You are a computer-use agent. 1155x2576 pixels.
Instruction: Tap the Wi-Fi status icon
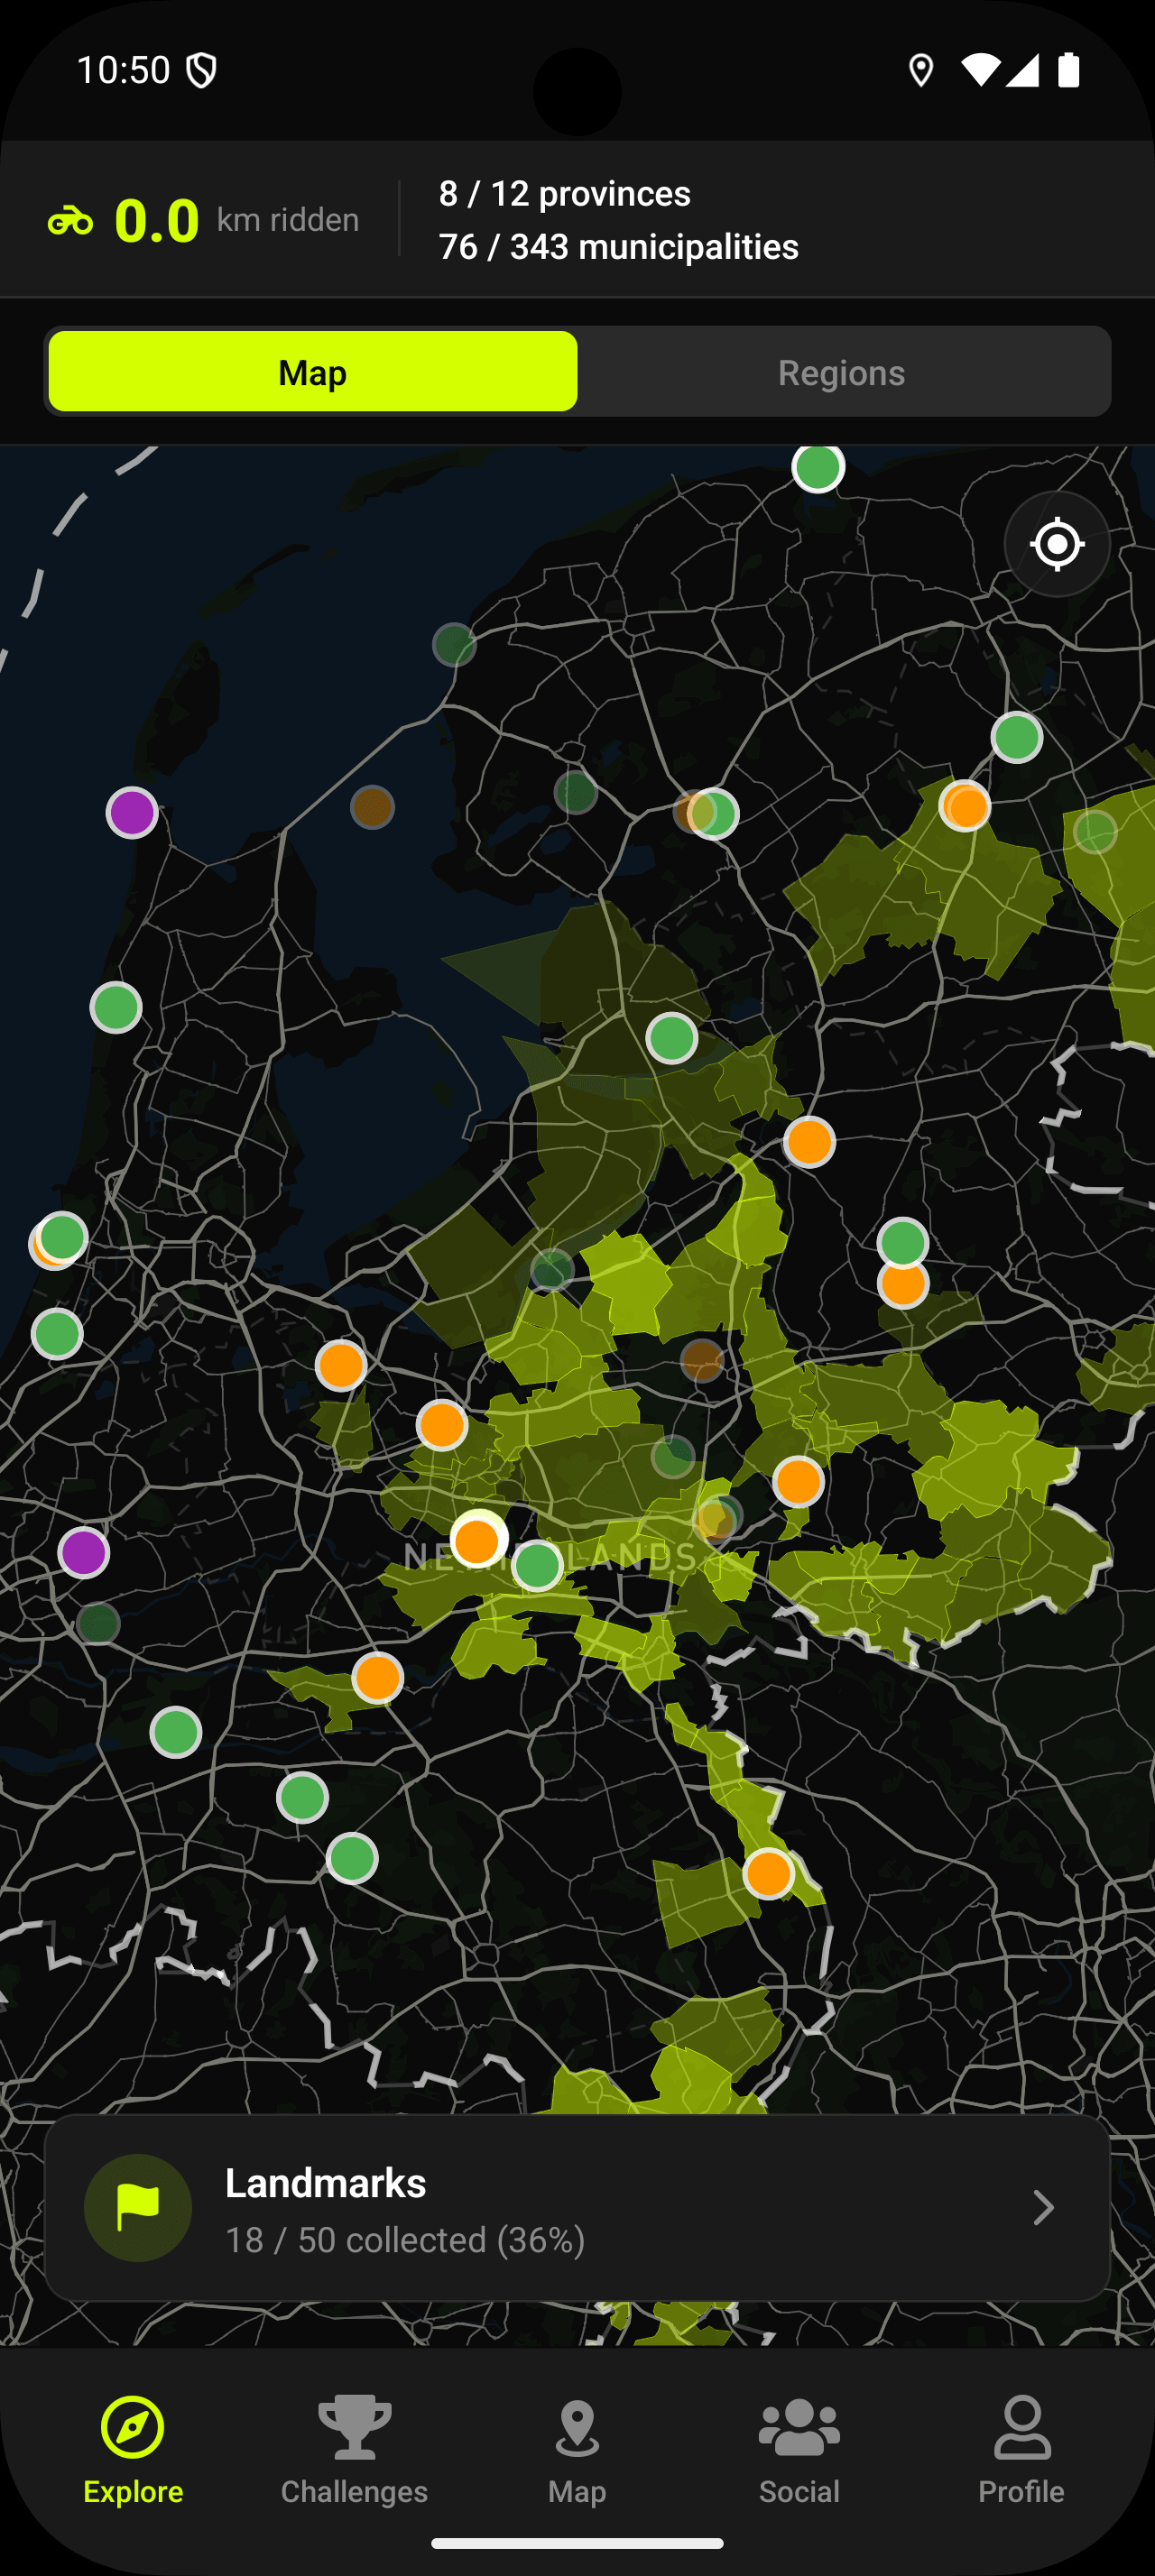pos(980,70)
